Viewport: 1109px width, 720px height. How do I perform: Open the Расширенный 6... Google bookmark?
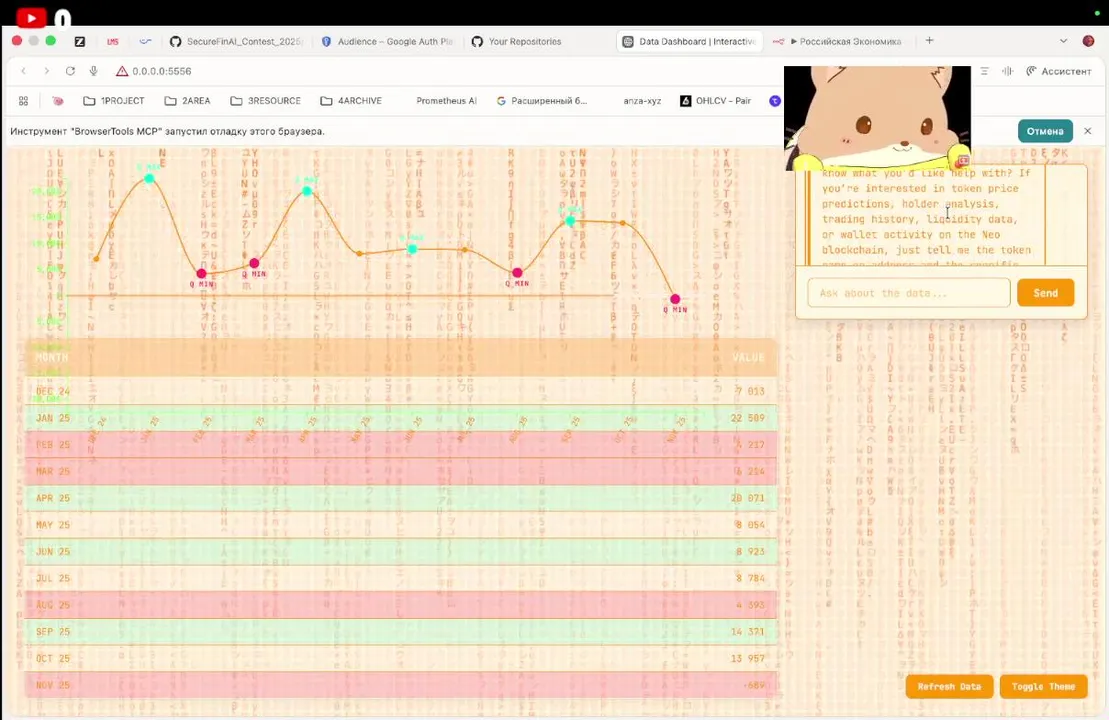(542, 100)
